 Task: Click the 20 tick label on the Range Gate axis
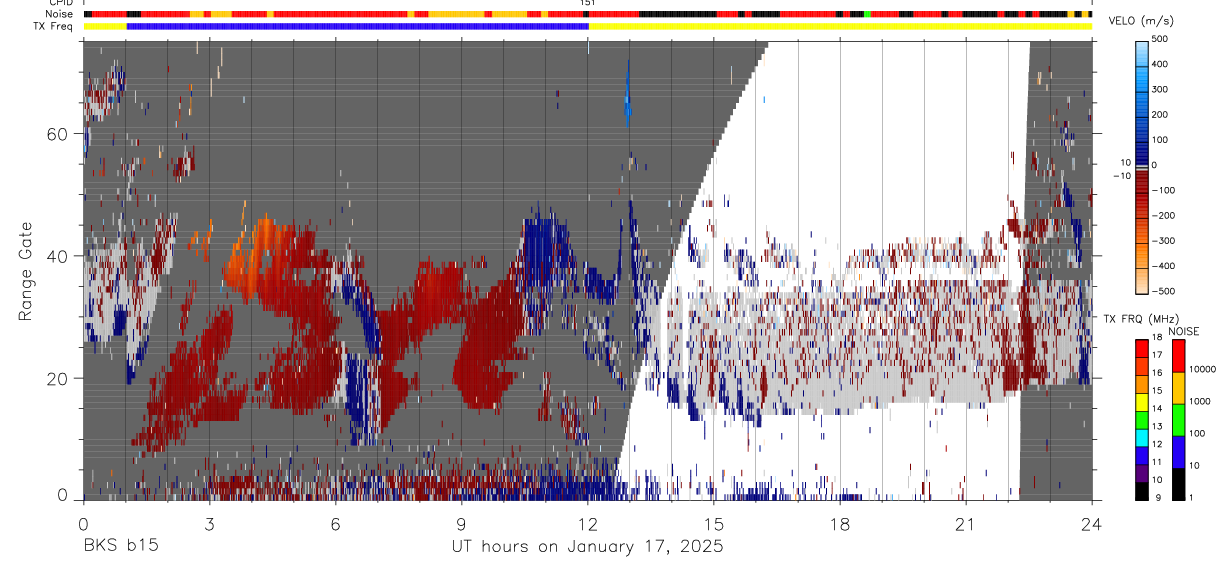(x=58, y=378)
